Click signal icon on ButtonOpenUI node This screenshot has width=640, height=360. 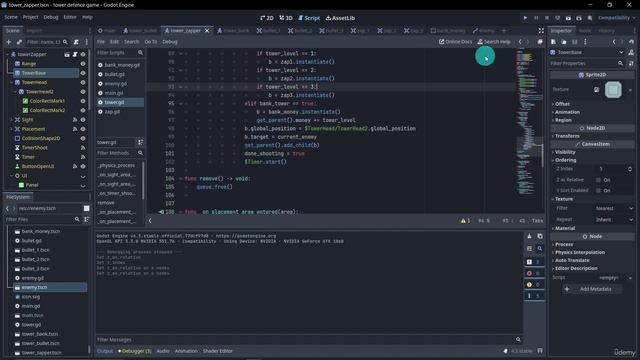coord(75,166)
